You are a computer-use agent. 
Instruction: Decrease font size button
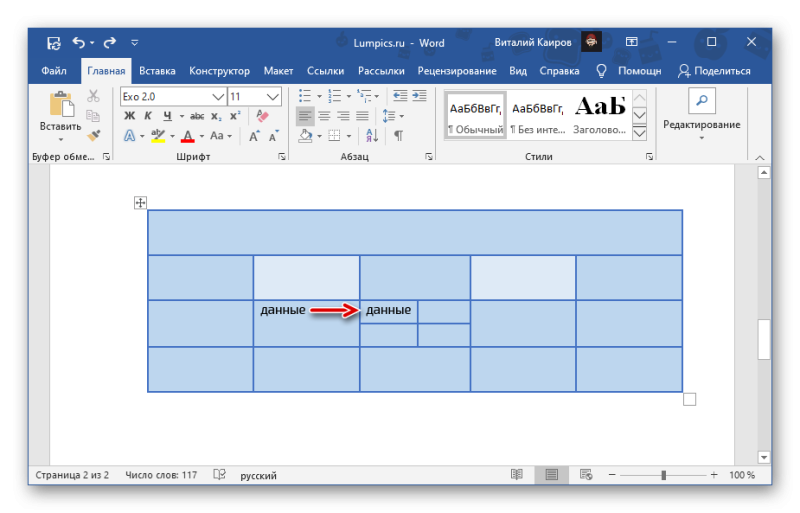[273, 136]
